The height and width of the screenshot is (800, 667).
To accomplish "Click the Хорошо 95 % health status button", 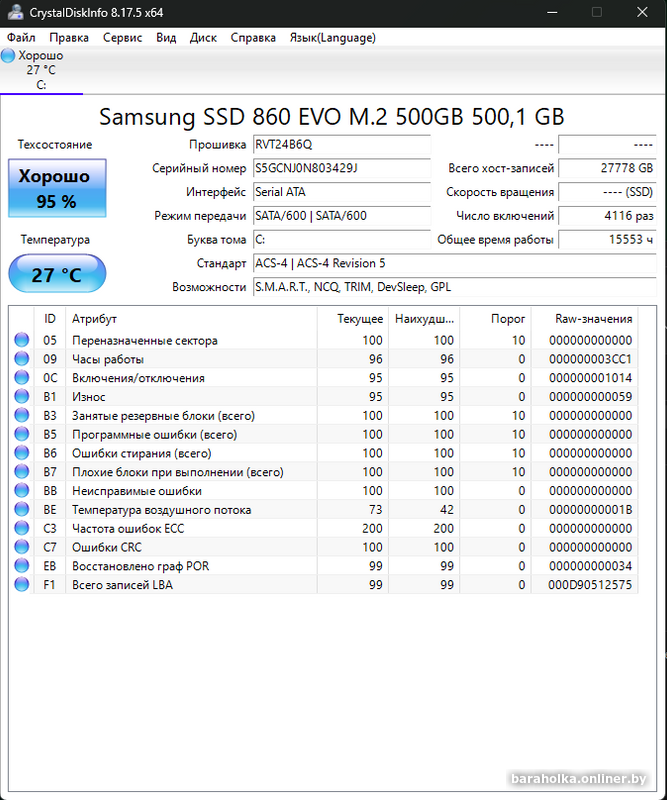I will point(57,188).
